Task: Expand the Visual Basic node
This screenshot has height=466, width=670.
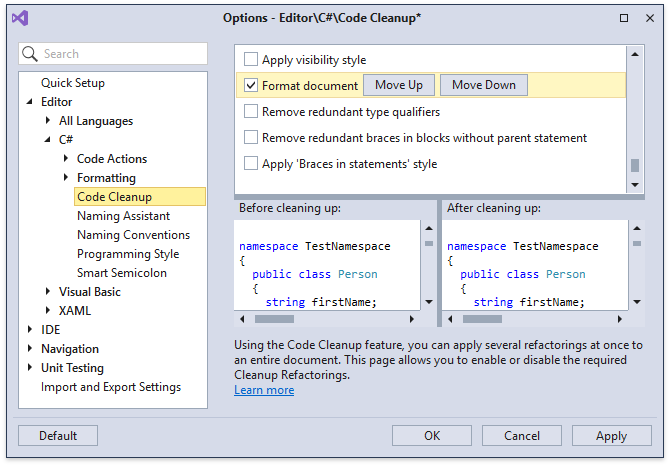Action: pyautogui.click(x=48, y=292)
